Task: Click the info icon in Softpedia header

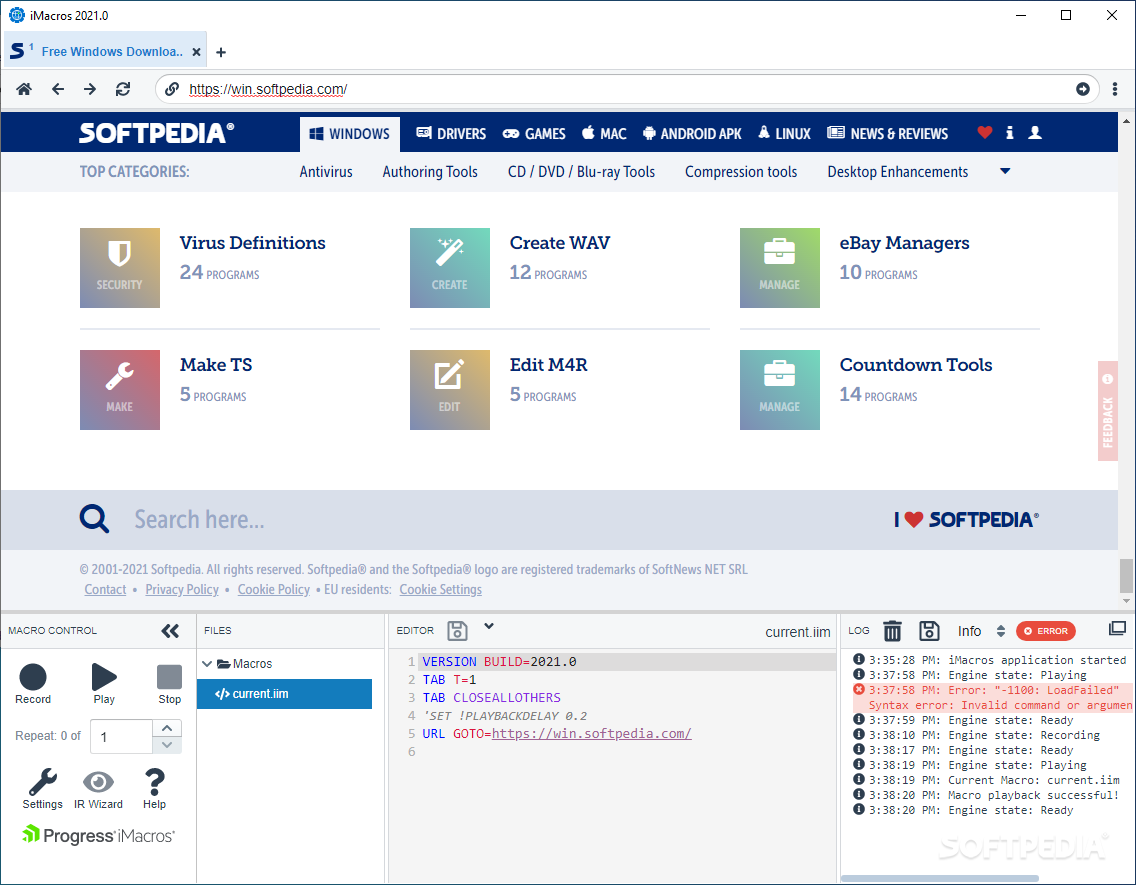Action: 1009,133
